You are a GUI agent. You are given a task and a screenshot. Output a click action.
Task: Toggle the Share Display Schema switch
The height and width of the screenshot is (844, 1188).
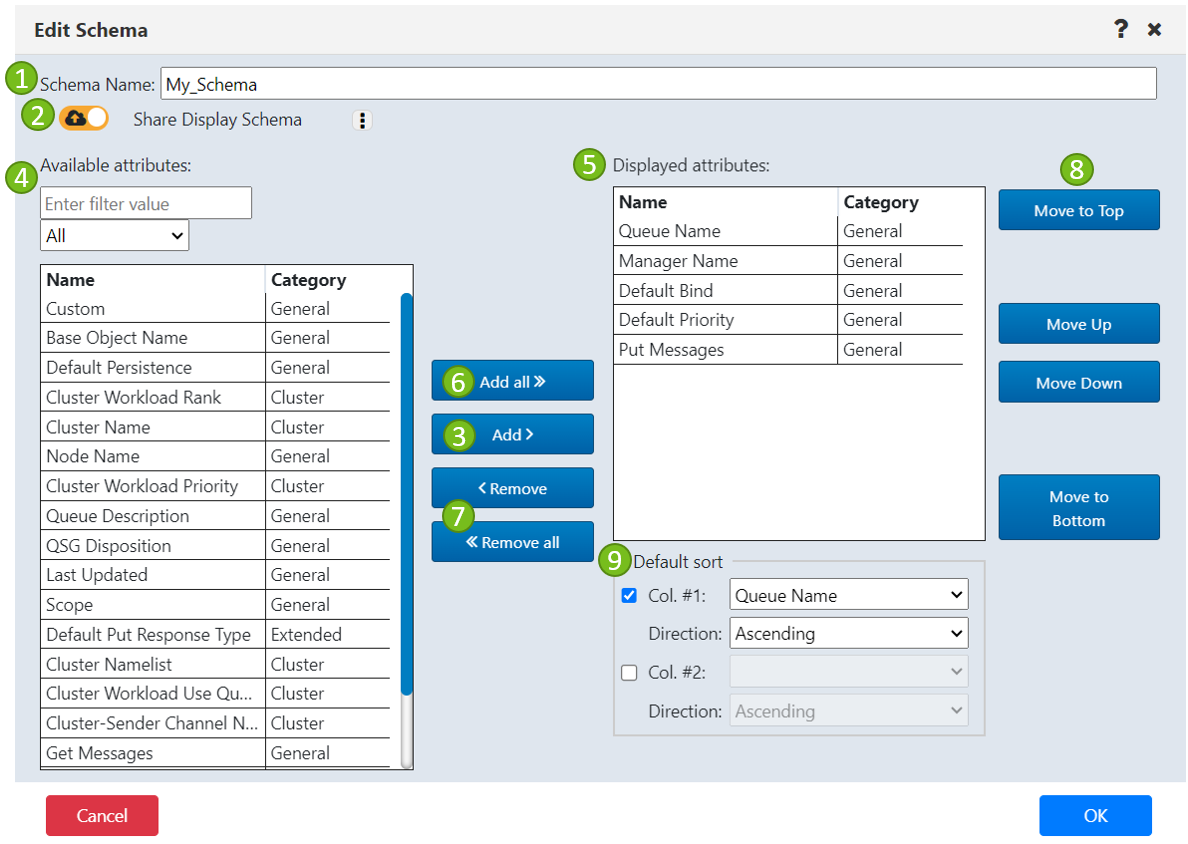[84, 118]
